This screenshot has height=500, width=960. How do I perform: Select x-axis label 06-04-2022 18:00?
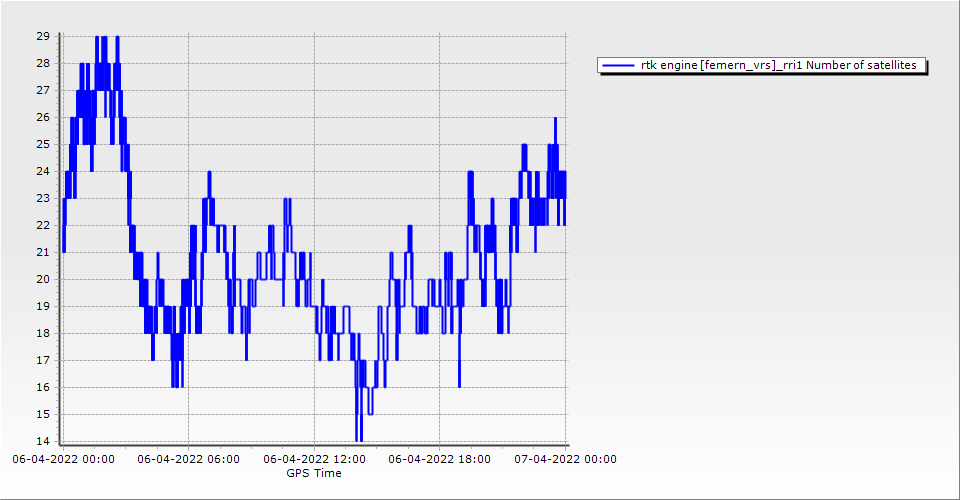click(x=439, y=460)
